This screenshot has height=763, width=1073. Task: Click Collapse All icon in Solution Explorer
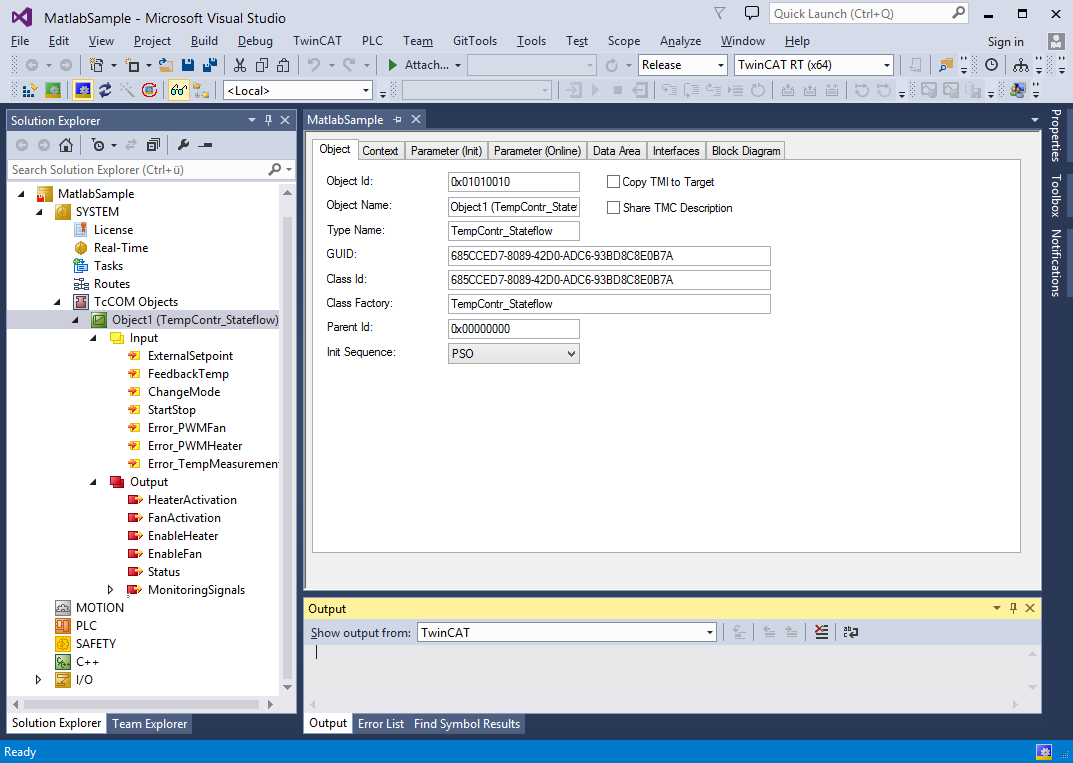tap(153, 145)
